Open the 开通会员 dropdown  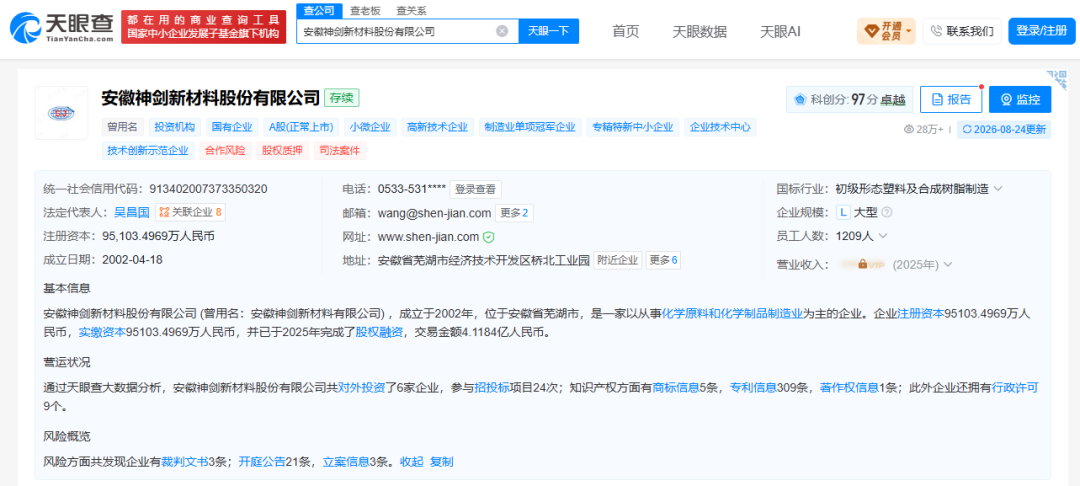(x=886, y=31)
